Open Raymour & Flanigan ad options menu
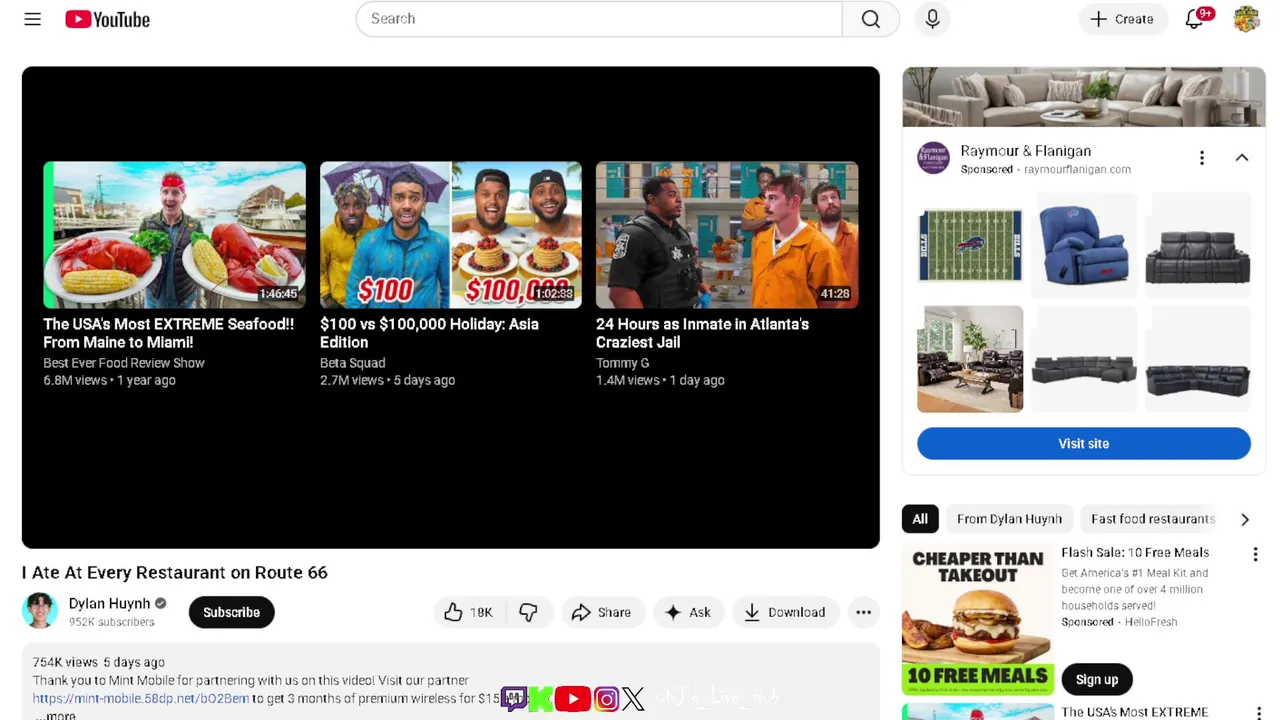This screenshot has width=1280, height=720. click(1202, 158)
